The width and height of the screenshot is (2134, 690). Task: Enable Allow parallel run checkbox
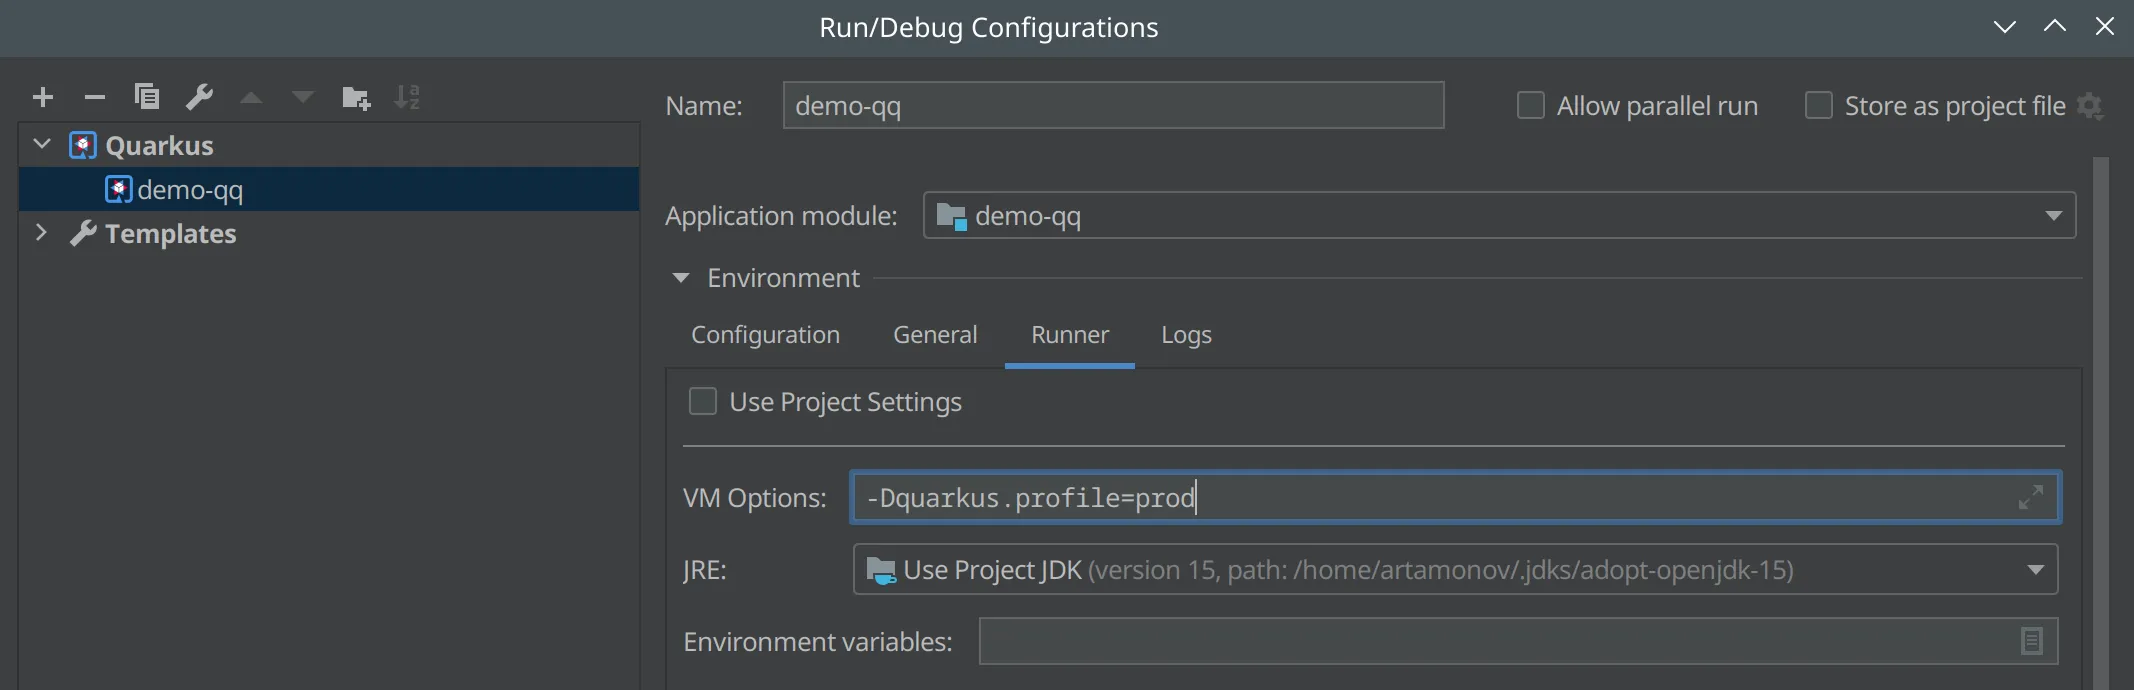[x=1531, y=105]
